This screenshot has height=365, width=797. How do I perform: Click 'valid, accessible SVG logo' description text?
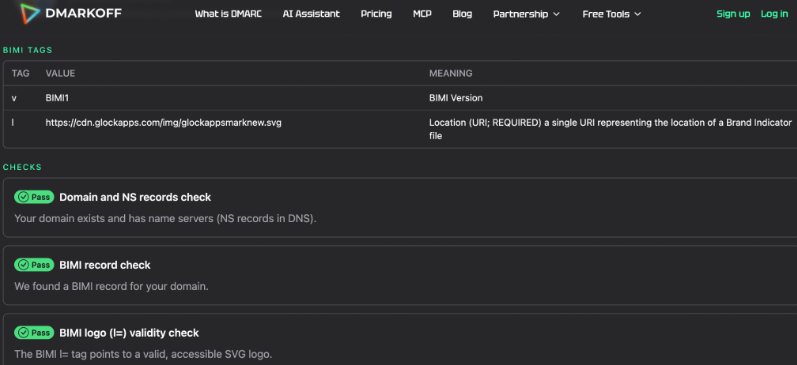click(143, 354)
